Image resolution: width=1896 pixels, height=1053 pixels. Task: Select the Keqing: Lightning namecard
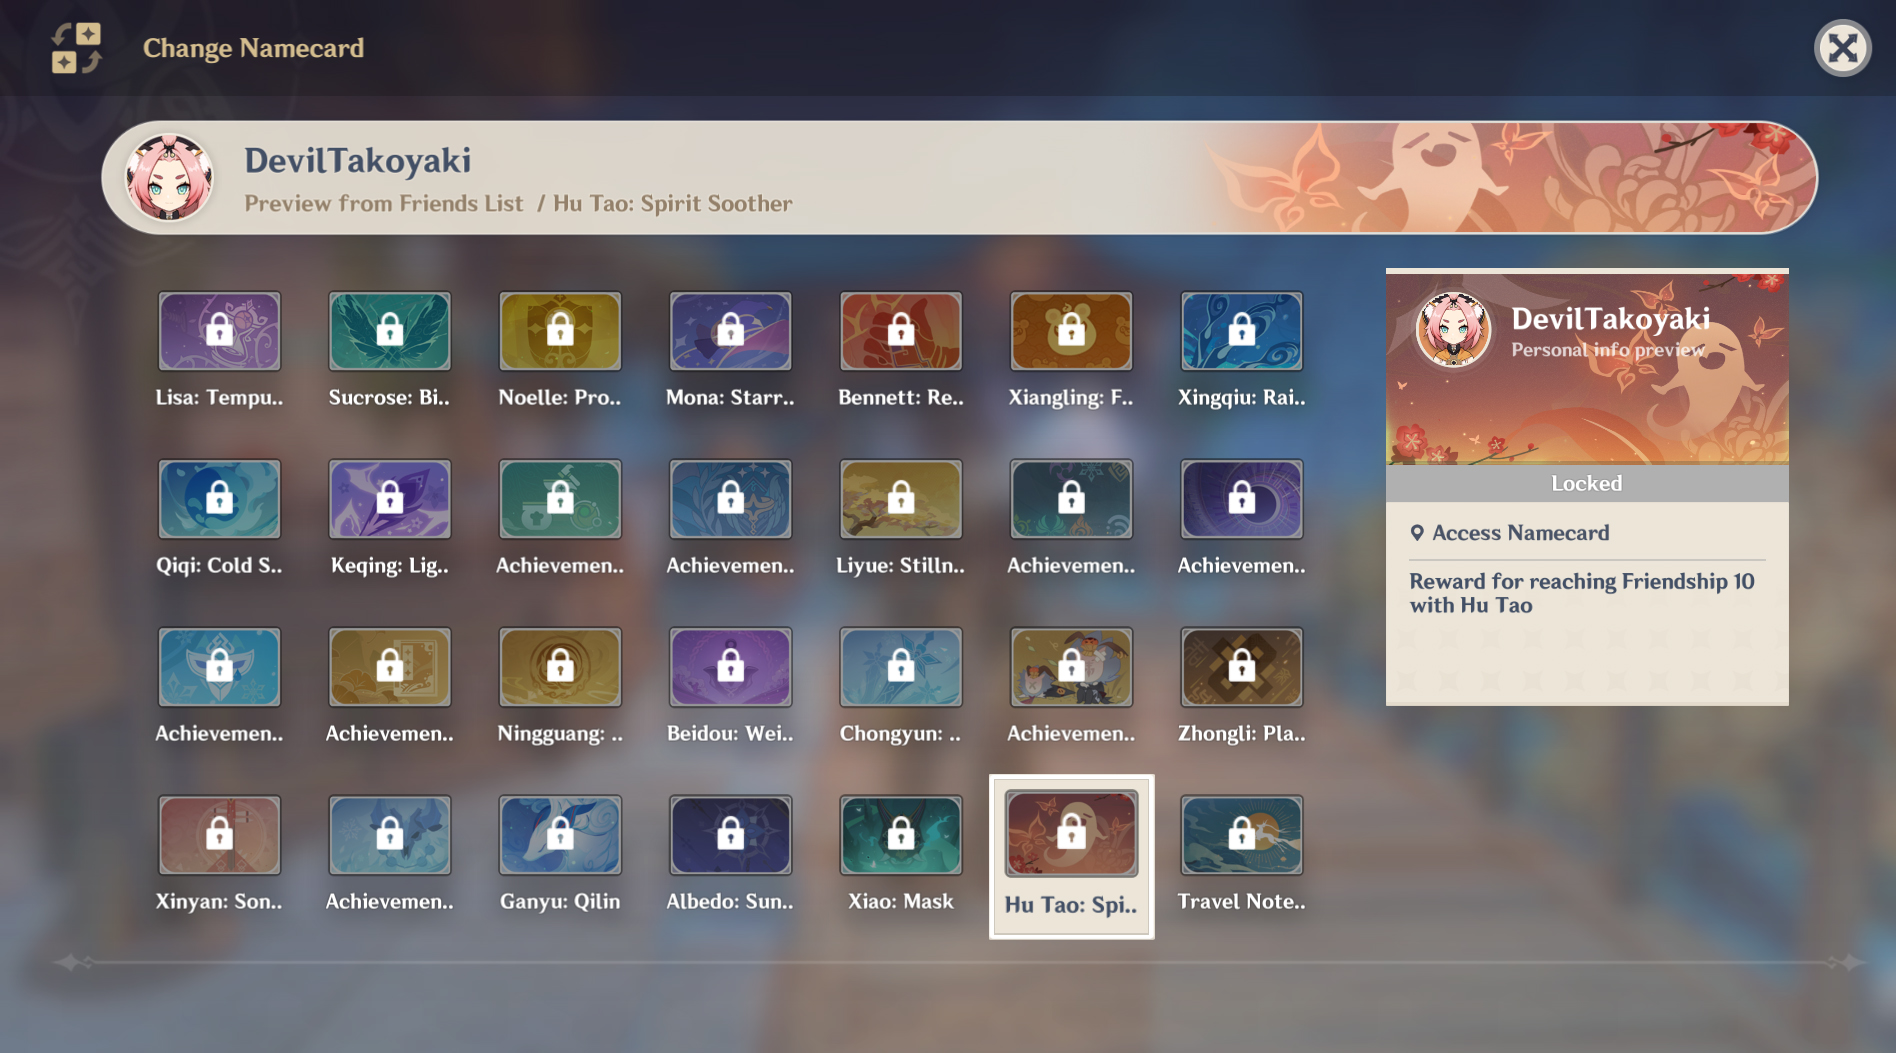(x=390, y=499)
